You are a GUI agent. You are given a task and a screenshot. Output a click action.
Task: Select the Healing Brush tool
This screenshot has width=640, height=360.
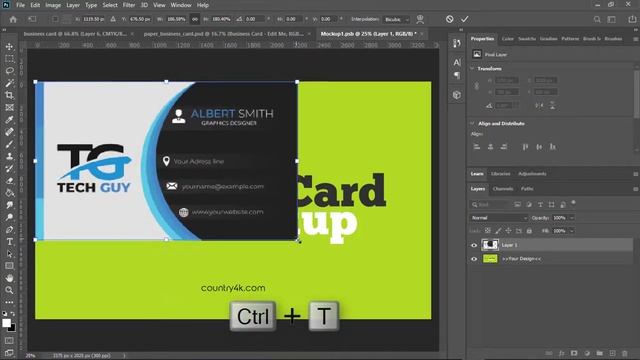[x=9, y=132]
